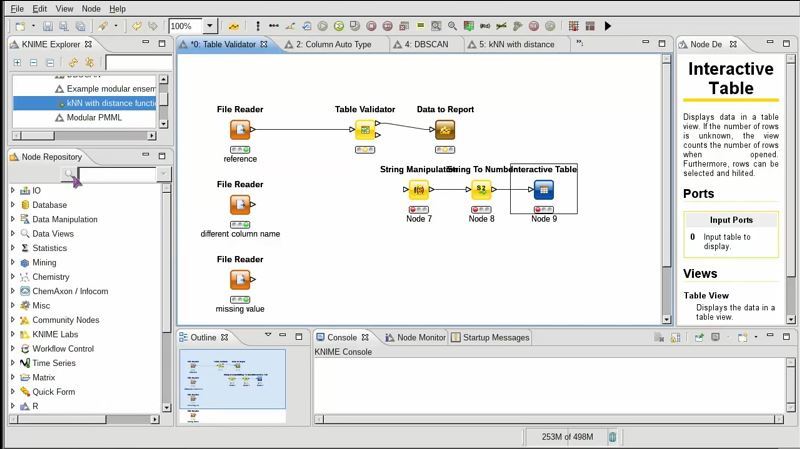Click the KNIME Console horizontal scrollbar
Viewport: 800px width, 449px height.
coord(549,419)
